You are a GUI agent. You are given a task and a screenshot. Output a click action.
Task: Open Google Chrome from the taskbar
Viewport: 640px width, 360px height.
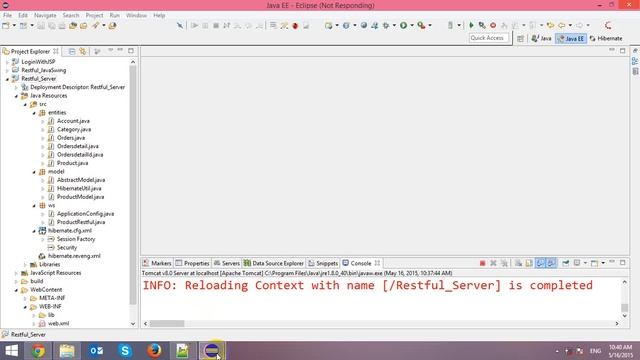click(38, 351)
